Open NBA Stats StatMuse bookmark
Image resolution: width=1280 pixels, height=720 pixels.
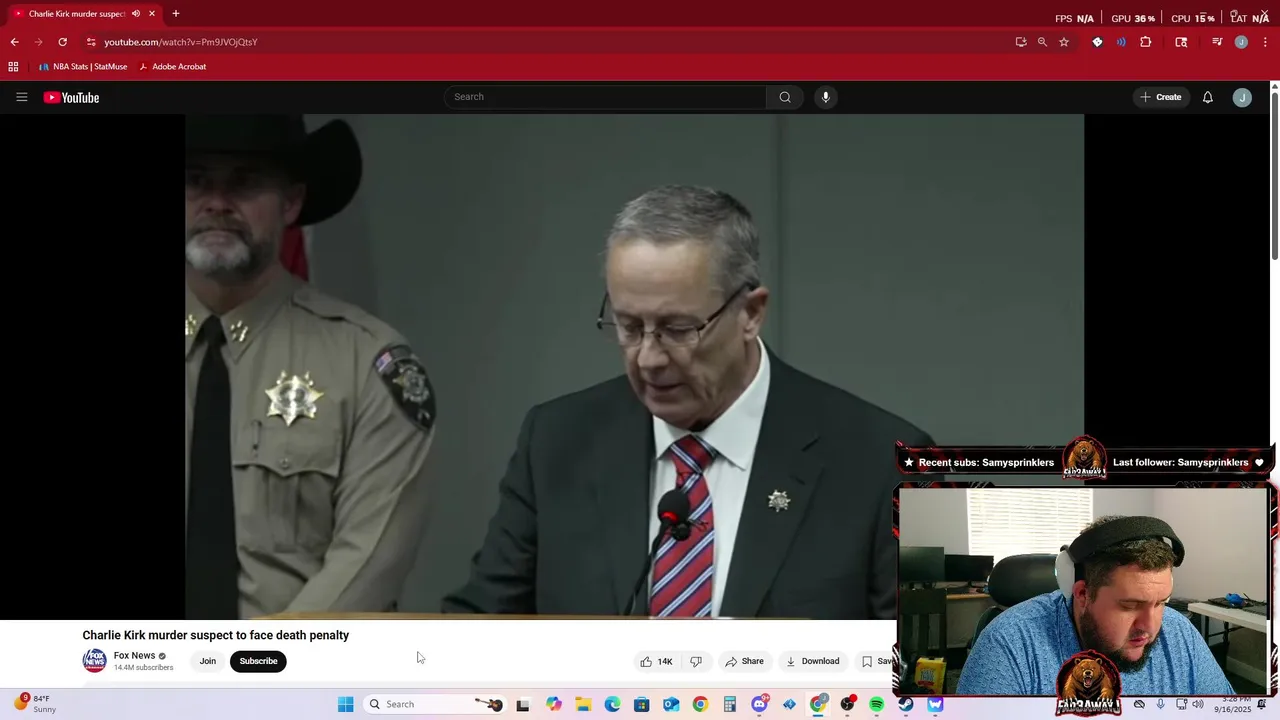[83, 67]
